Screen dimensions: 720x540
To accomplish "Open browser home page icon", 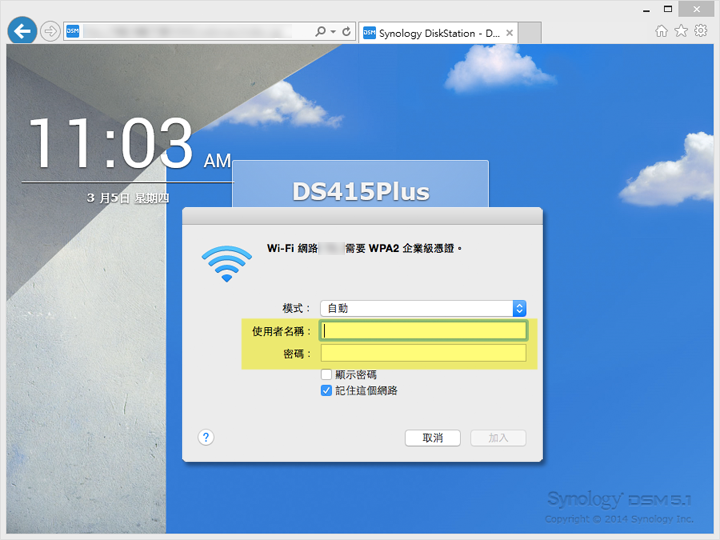I will (661, 31).
